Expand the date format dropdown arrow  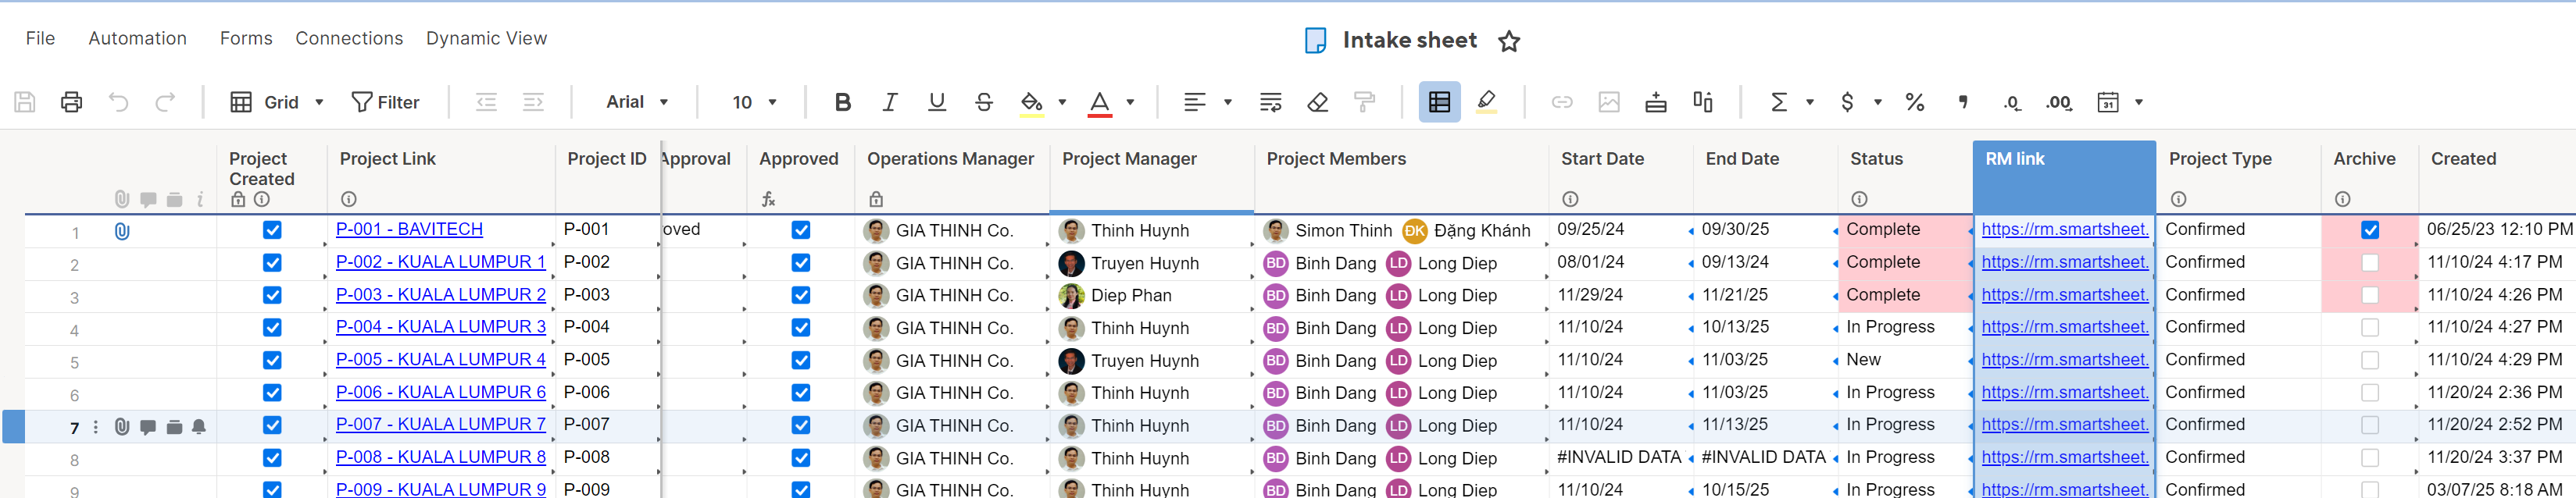pyautogui.click(x=2138, y=102)
